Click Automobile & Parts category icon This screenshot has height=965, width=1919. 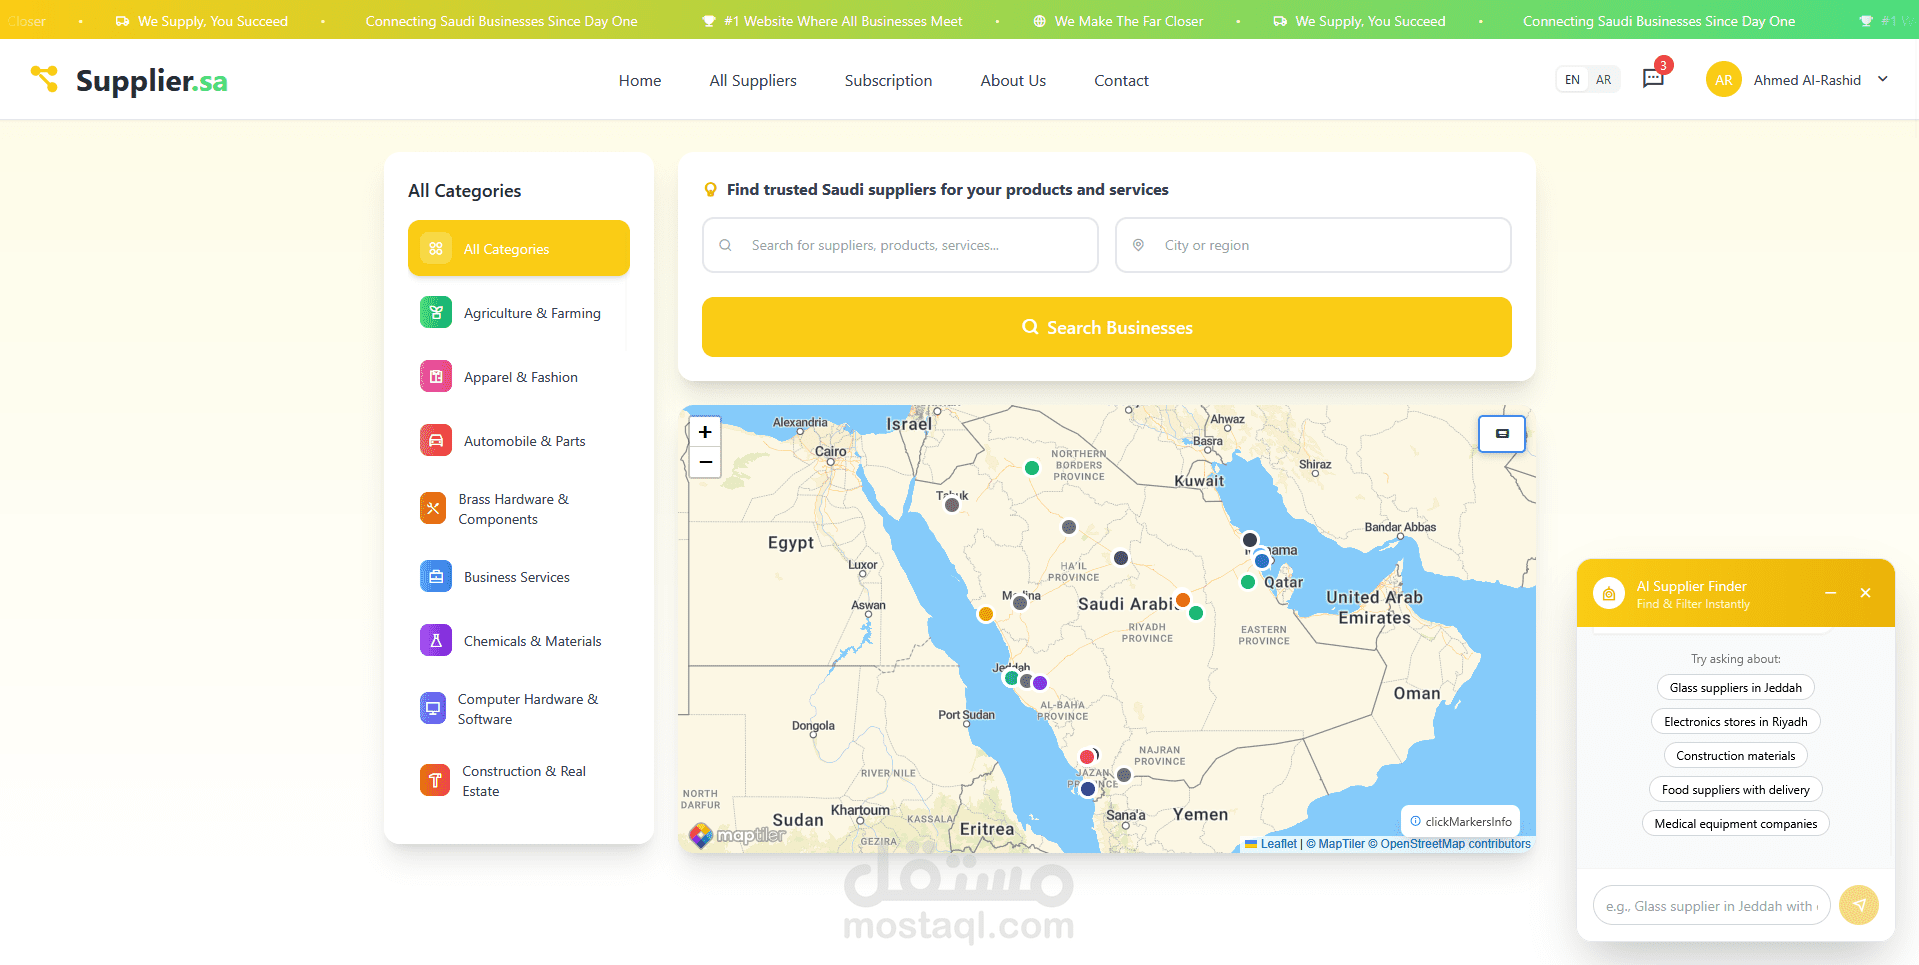point(436,440)
